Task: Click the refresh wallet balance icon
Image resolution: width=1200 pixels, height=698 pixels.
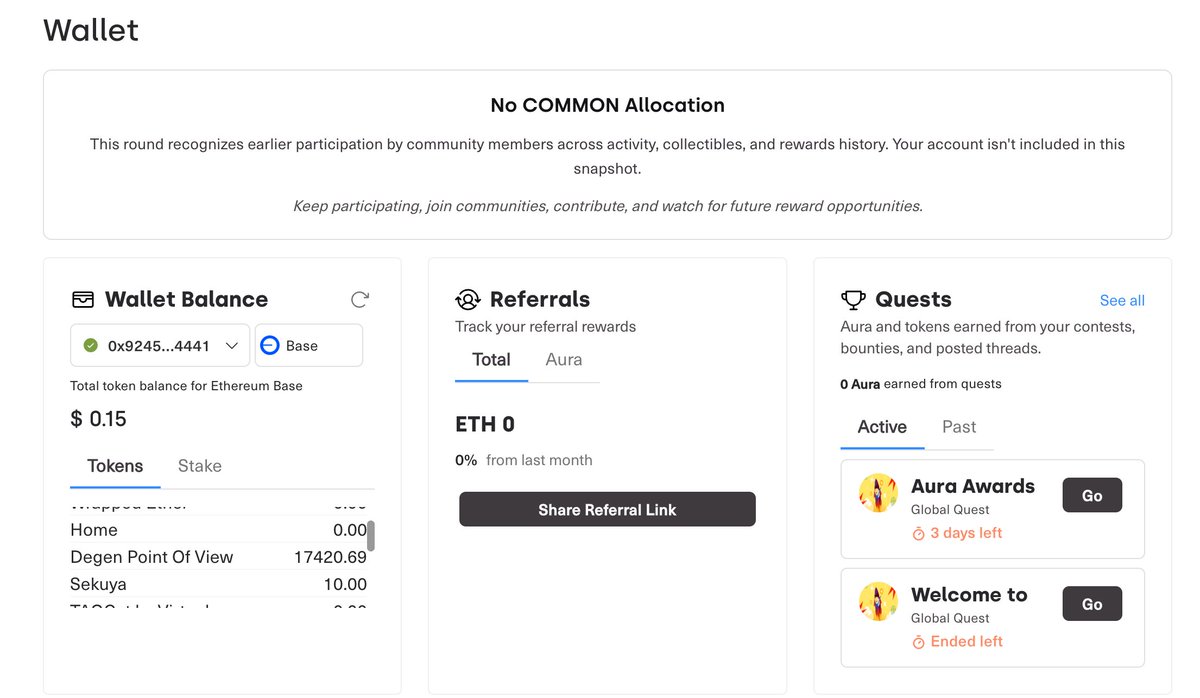Action: click(360, 299)
